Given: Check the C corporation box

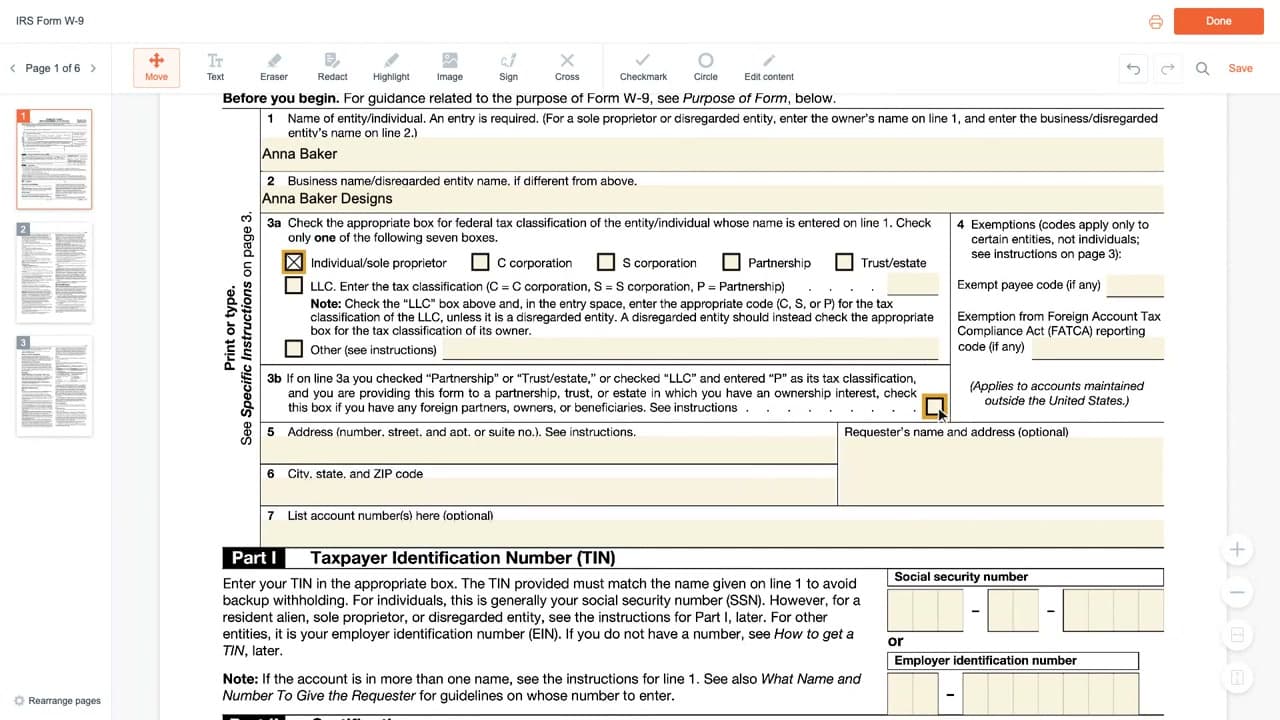Looking at the screenshot, I should coord(480,262).
